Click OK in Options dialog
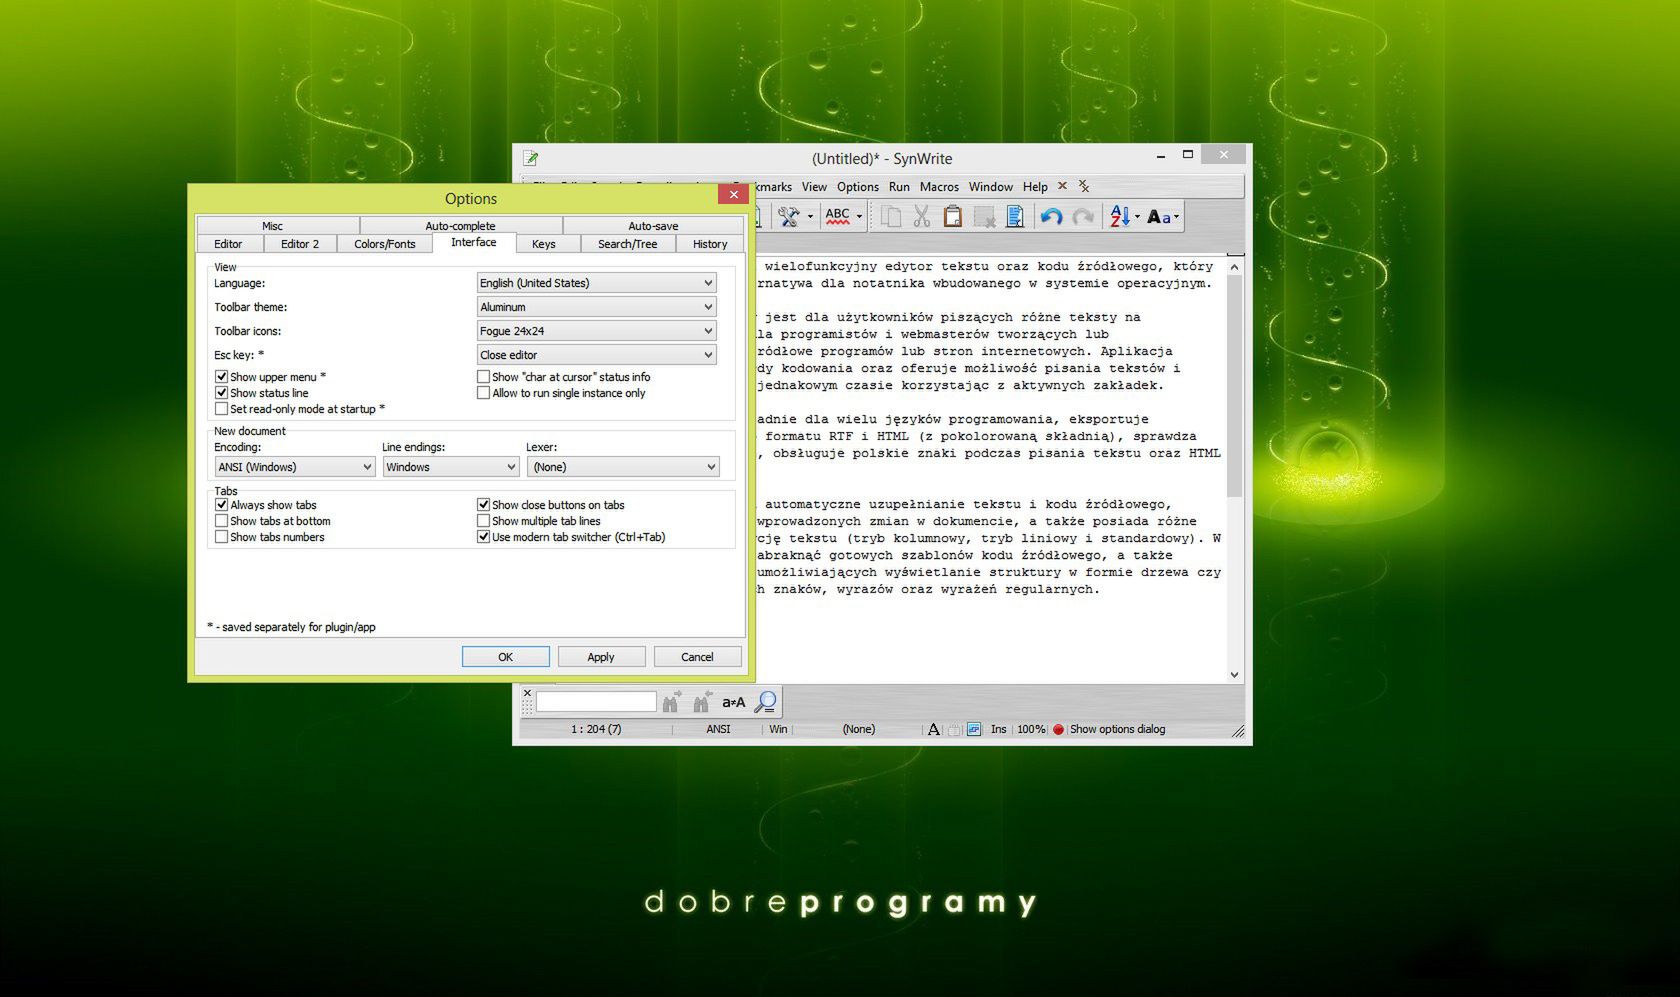 [x=505, y=657]
